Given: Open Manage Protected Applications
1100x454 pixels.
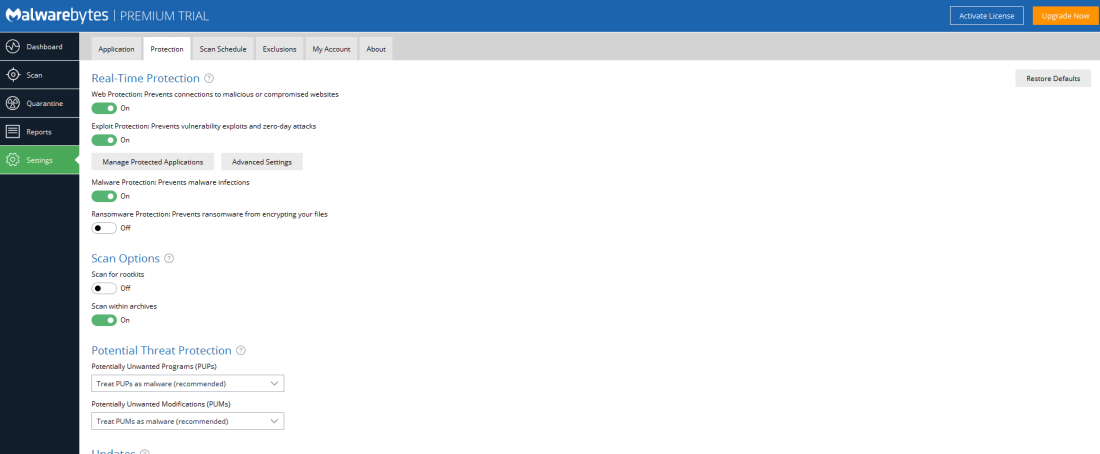Looking at the screenshot, I should click(153, 161).
